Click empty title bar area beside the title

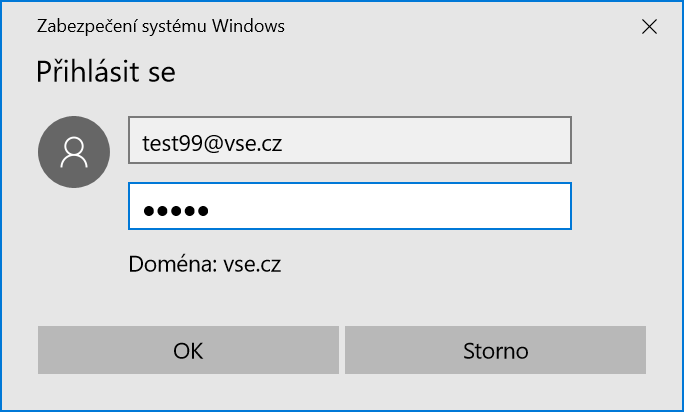coord(450,27)
